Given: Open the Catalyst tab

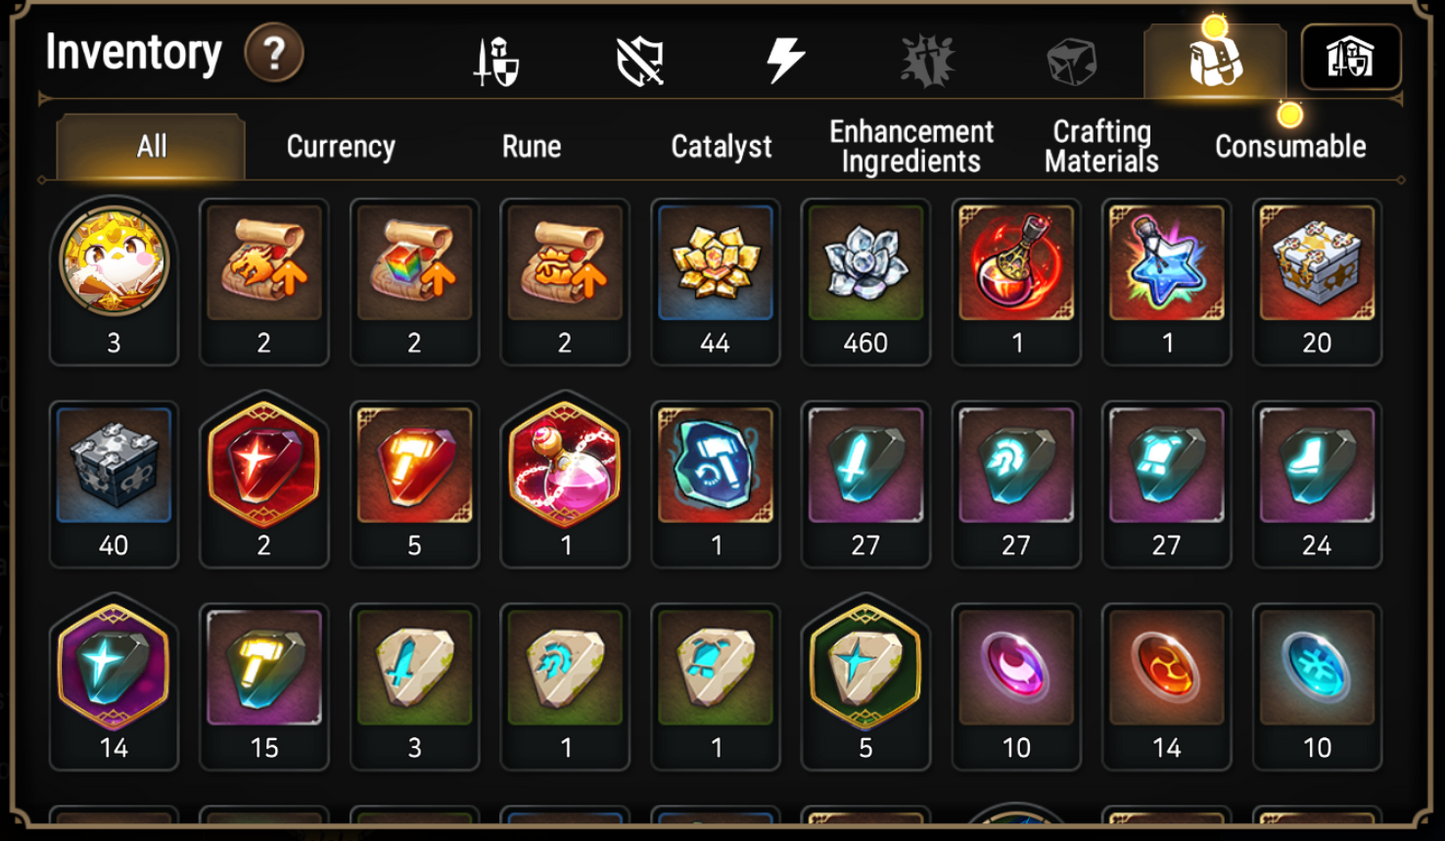Looking at the screenshot, I should coord(721,147).
